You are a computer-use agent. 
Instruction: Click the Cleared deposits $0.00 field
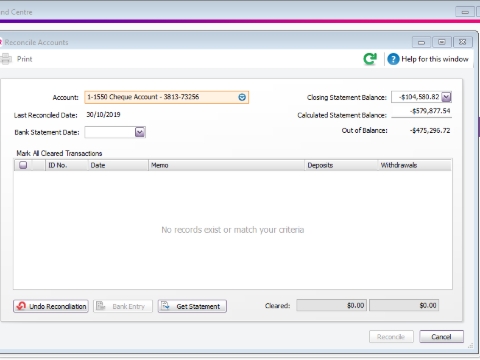(331, 305)
